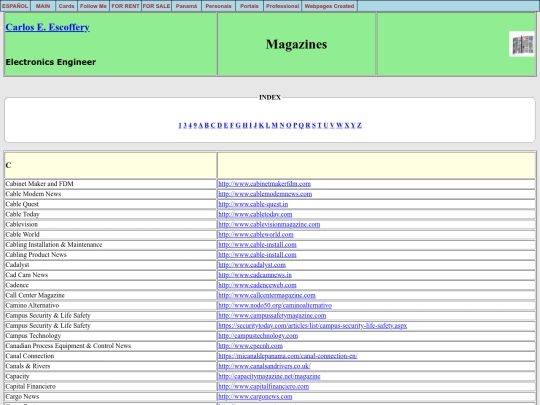The image size is (540, 405).
Task: Select 'Canal Connection' row name
Action: pyautogui.click(x=30, y=356)
